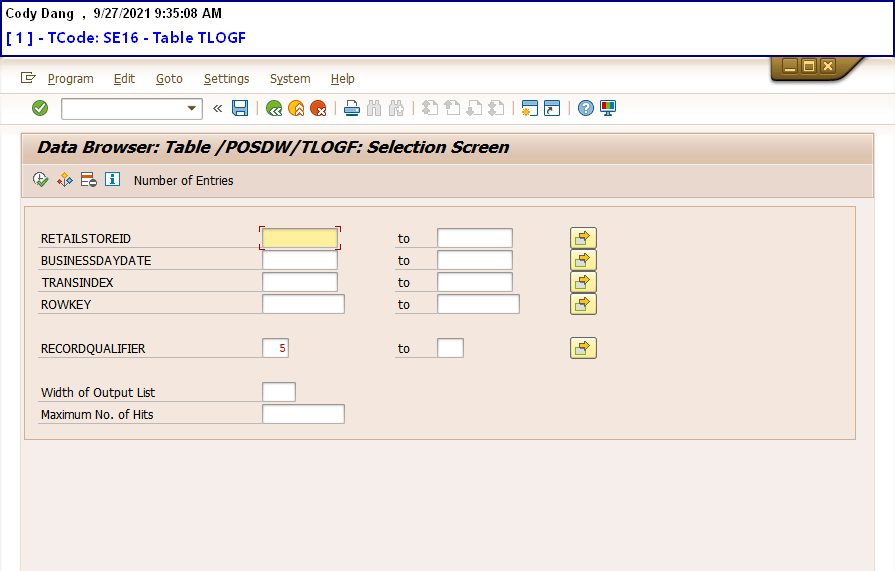This screenshot has height=571, width=895.
Task: Click the Execute clock icon
Action: coord(40,180)
